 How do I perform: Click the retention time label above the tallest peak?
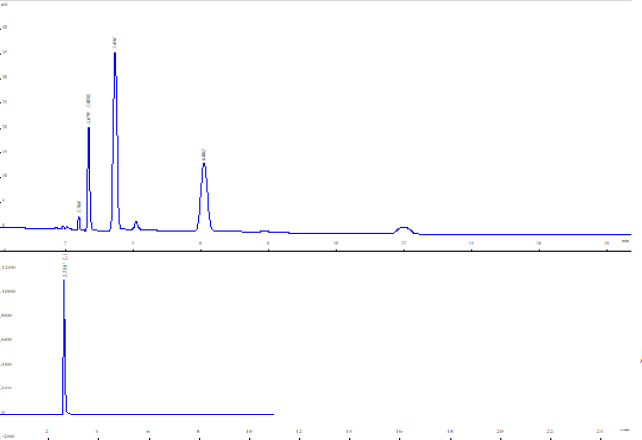point(115,42)
